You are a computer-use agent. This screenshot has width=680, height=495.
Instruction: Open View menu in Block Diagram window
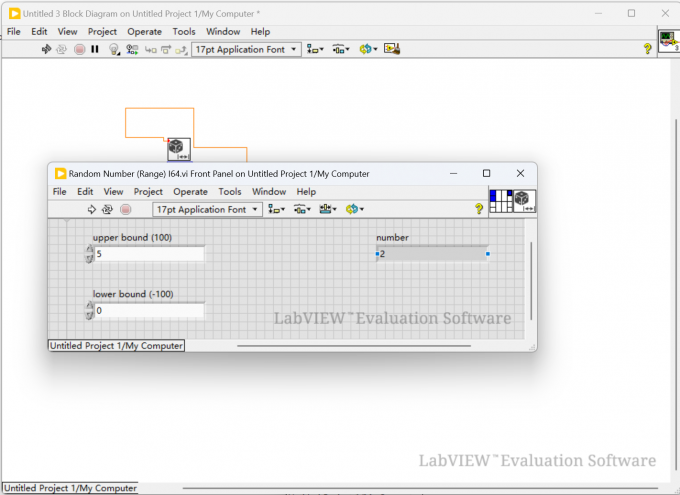(67, 32)
